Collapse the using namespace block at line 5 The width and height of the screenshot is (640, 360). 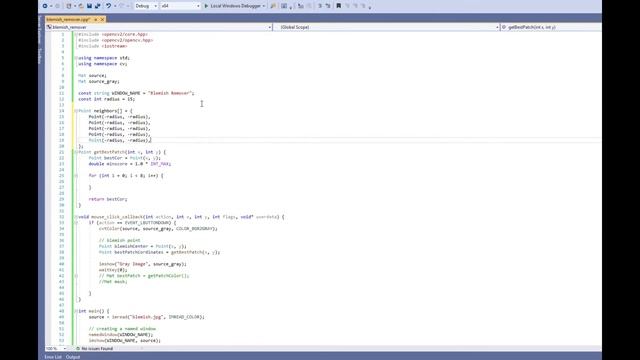(x=76, y=58)
